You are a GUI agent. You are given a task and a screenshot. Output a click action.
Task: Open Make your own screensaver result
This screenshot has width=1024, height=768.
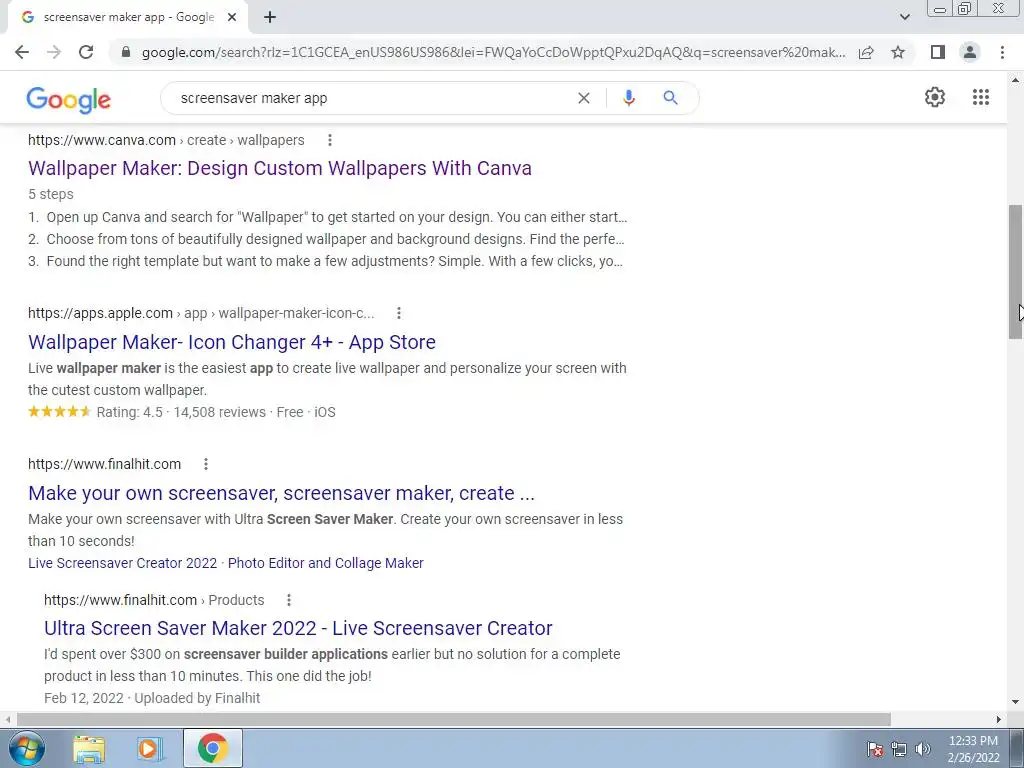[x=281, y=493]
